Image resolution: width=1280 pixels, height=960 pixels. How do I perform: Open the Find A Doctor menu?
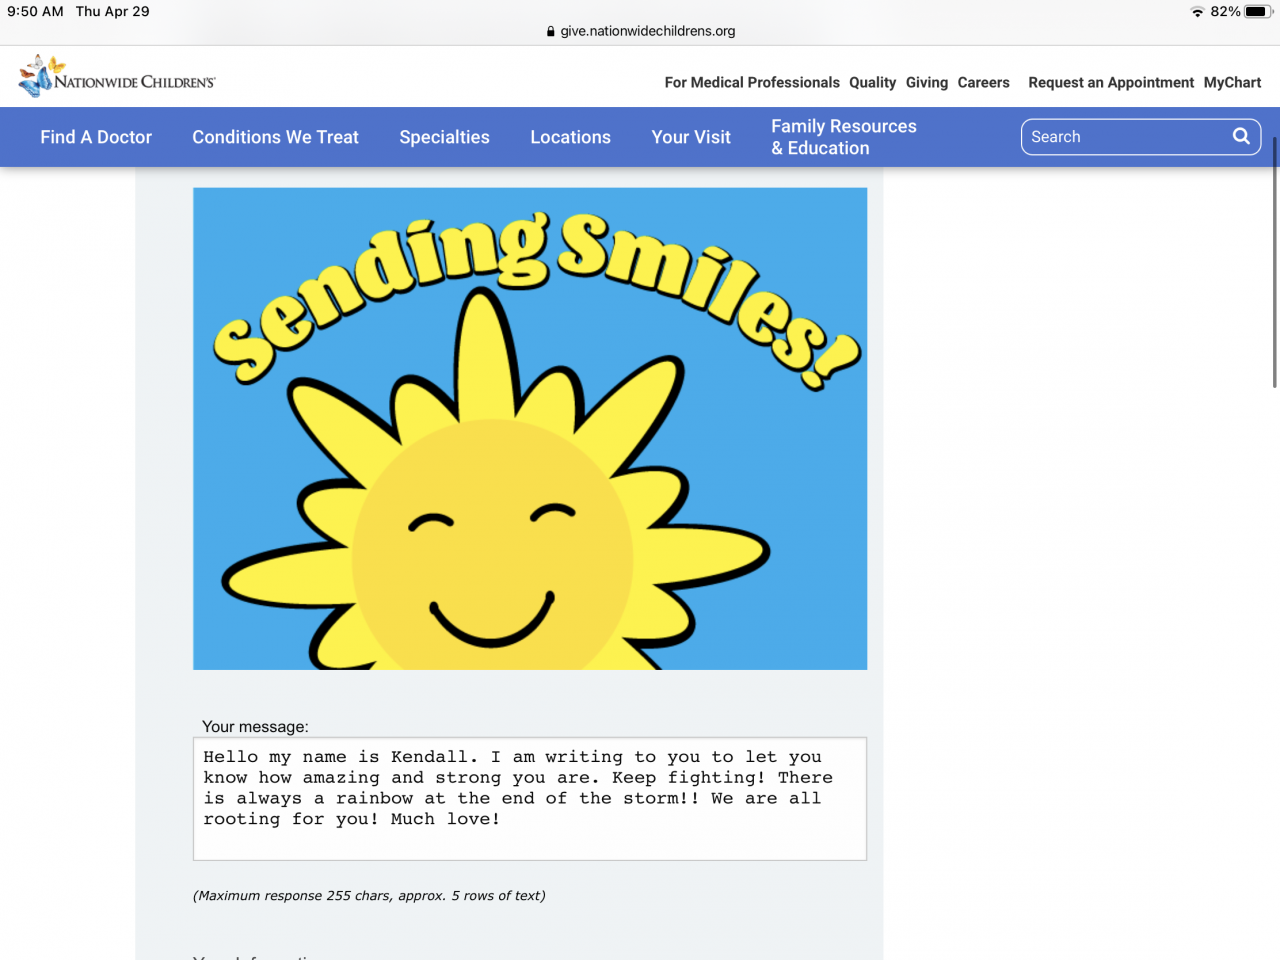coord(96,137)
